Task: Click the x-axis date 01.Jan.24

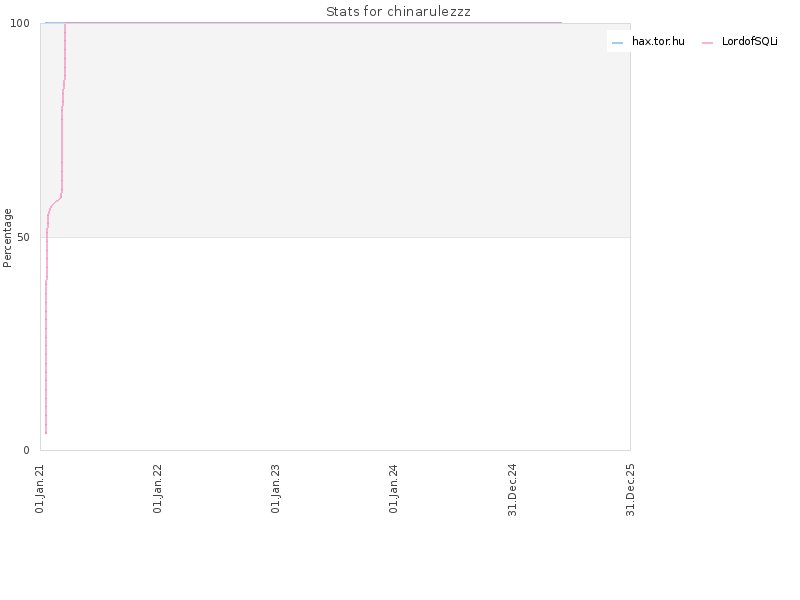Action: pos(393,488)
